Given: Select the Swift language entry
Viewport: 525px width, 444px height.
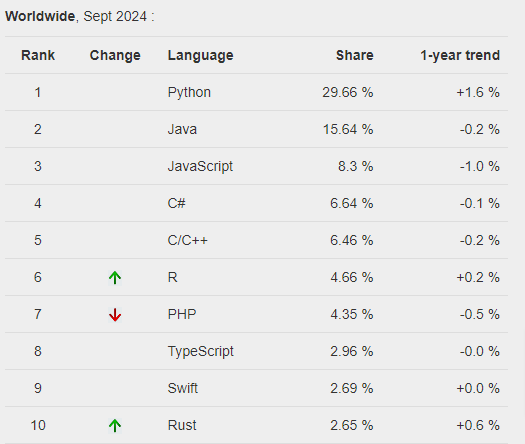Looking at the screenshot, I should click(x=182, y=388).
